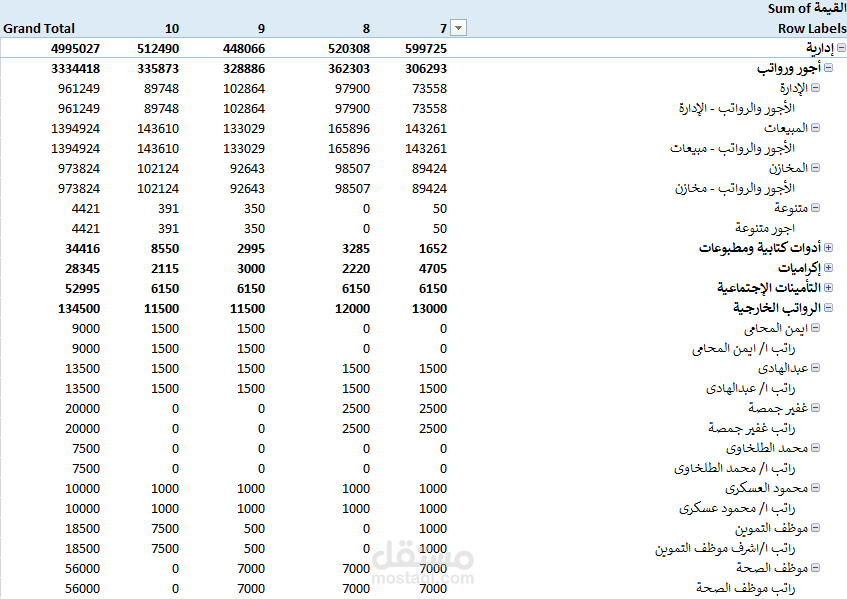Select column header 9

tap(261, 29)
